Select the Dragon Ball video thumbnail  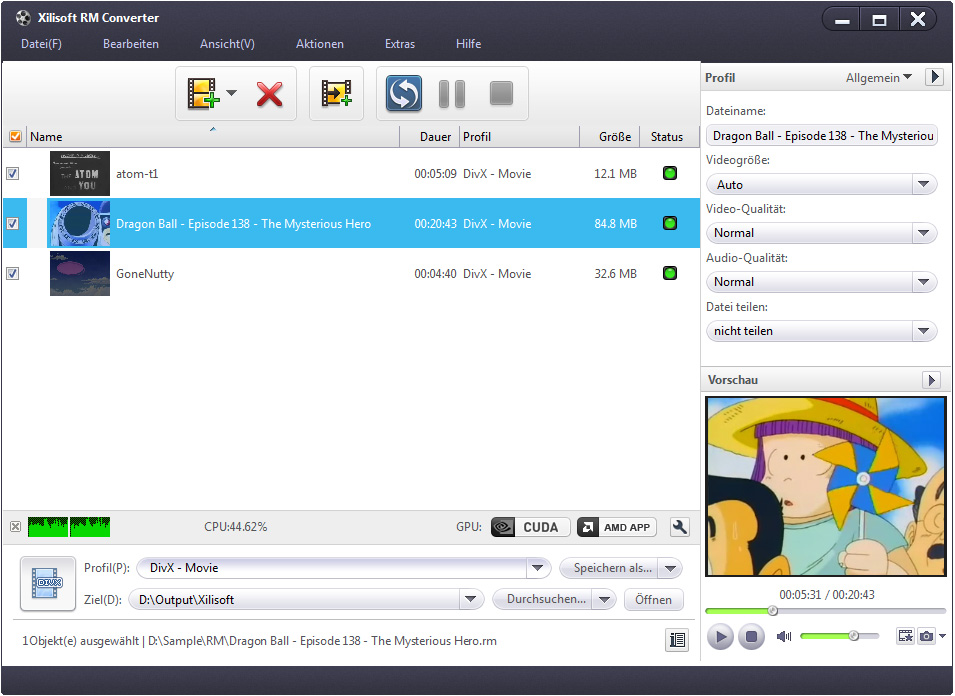click(80, 223)
